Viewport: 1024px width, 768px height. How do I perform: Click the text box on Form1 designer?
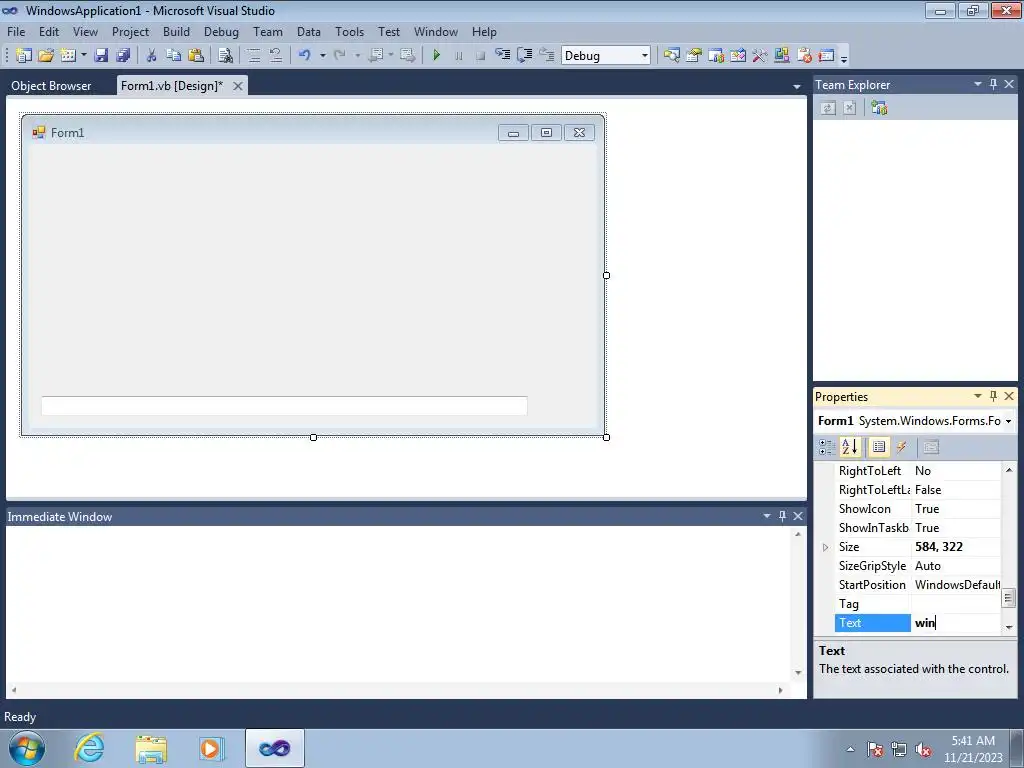pyautogui.click(x=284, y=406)
